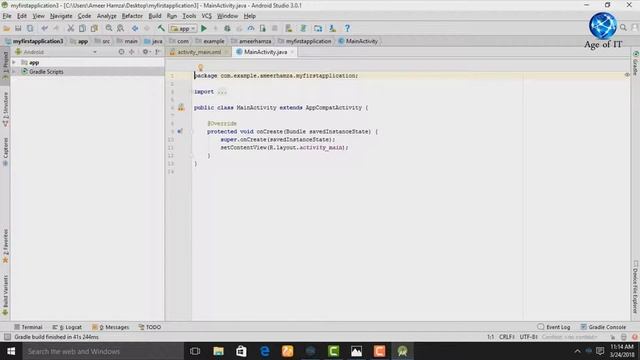Click the Profile app gauge icon
Screen dimensions: 640x360
point(251,29)
